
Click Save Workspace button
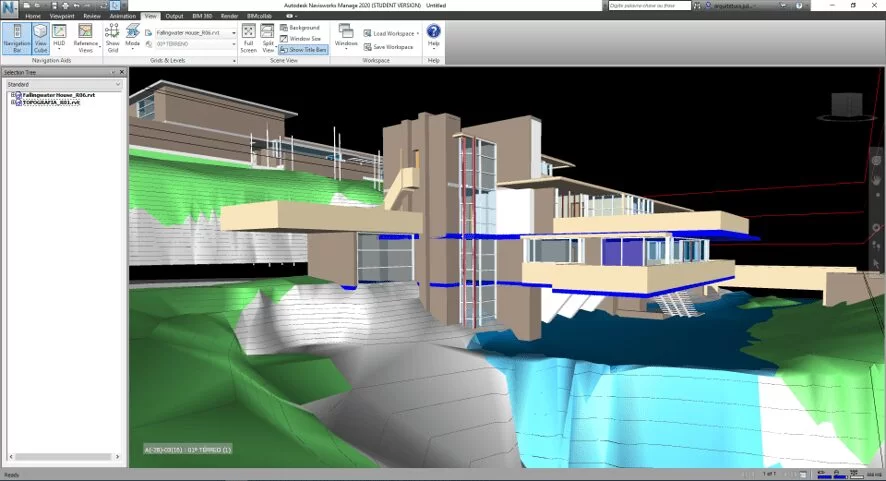click(x=389, y=47)
